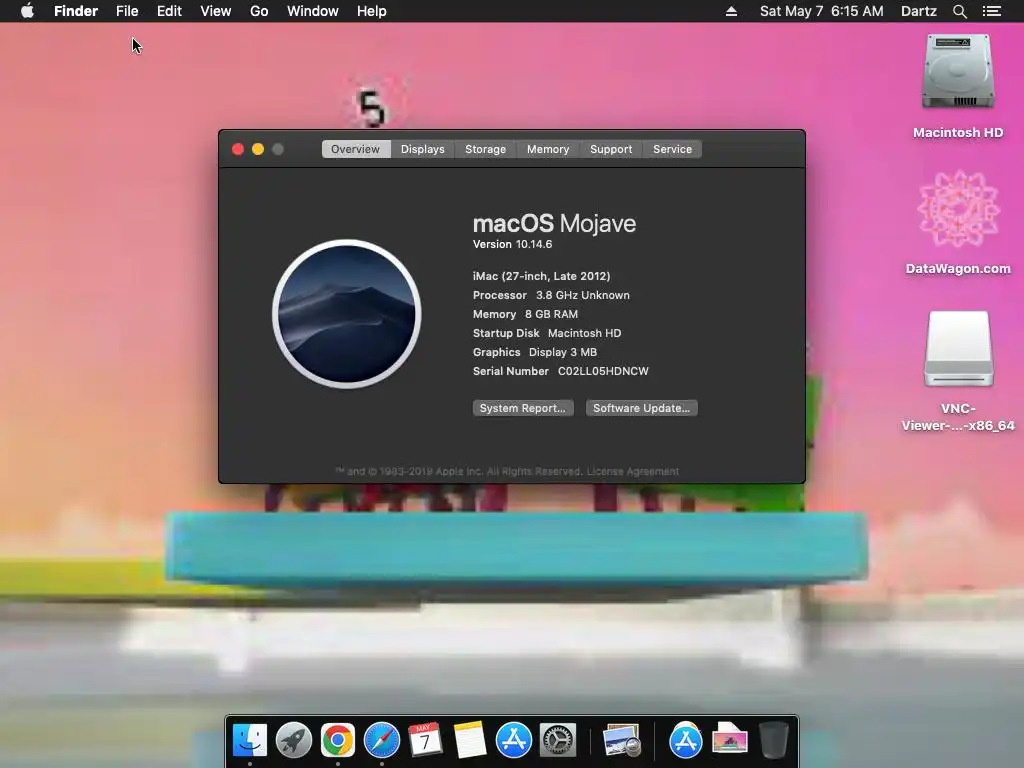
Task: Click the Version 10.14.6 text
Action: (513, 244)
